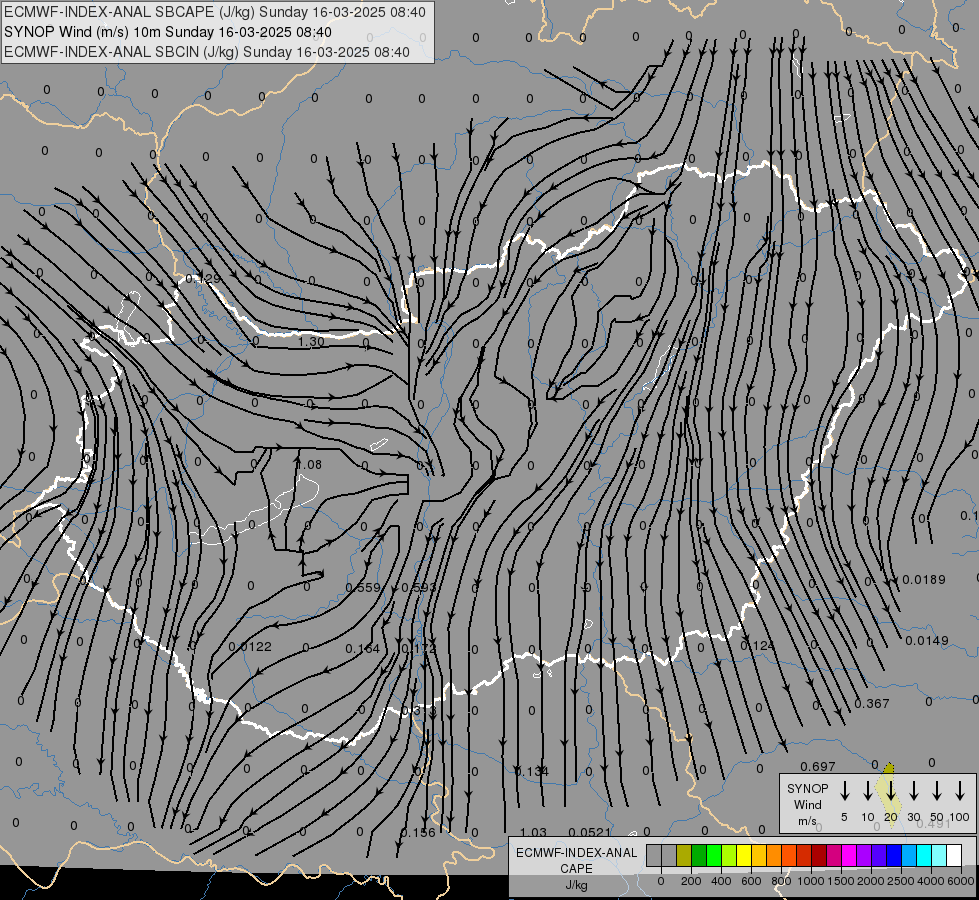Click the 2000 tick label on the CAPE scale

point(871,881)
